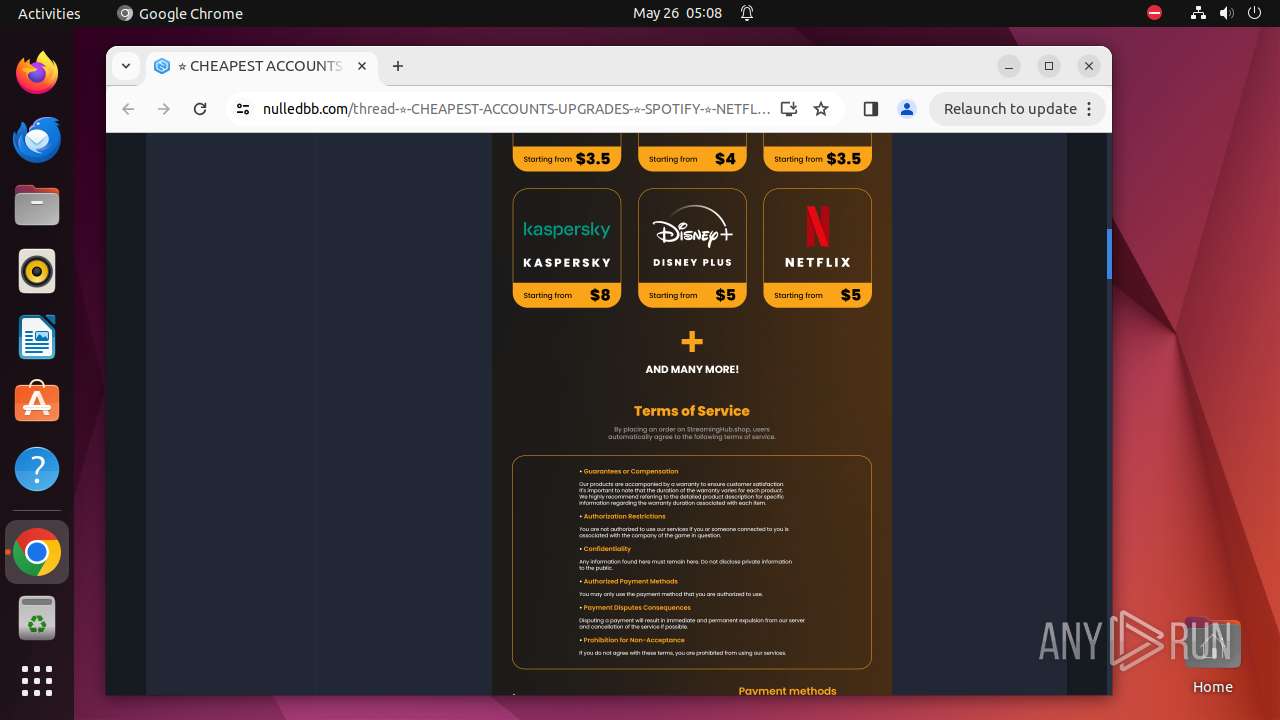Click the Terms of Service heading
Image resolution: width=1280 pixels, height=720 pixels.
(692, 411)
